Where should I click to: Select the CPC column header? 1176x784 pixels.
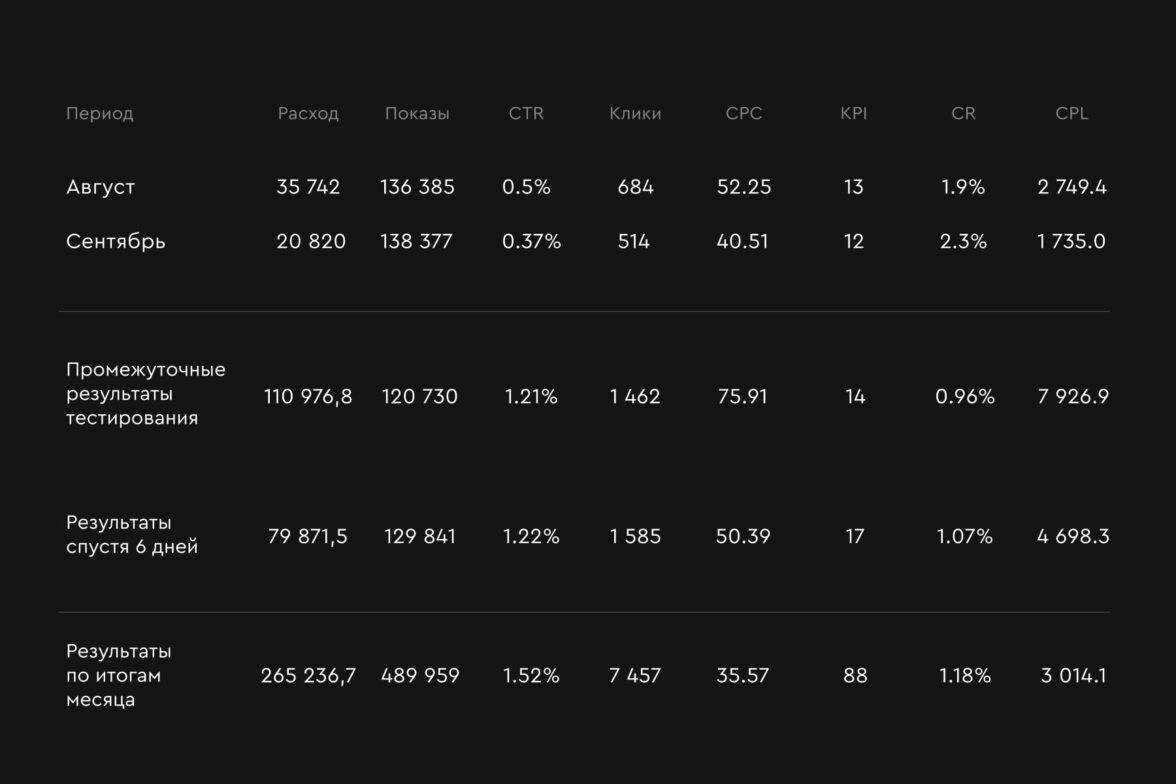coord(744,114)
